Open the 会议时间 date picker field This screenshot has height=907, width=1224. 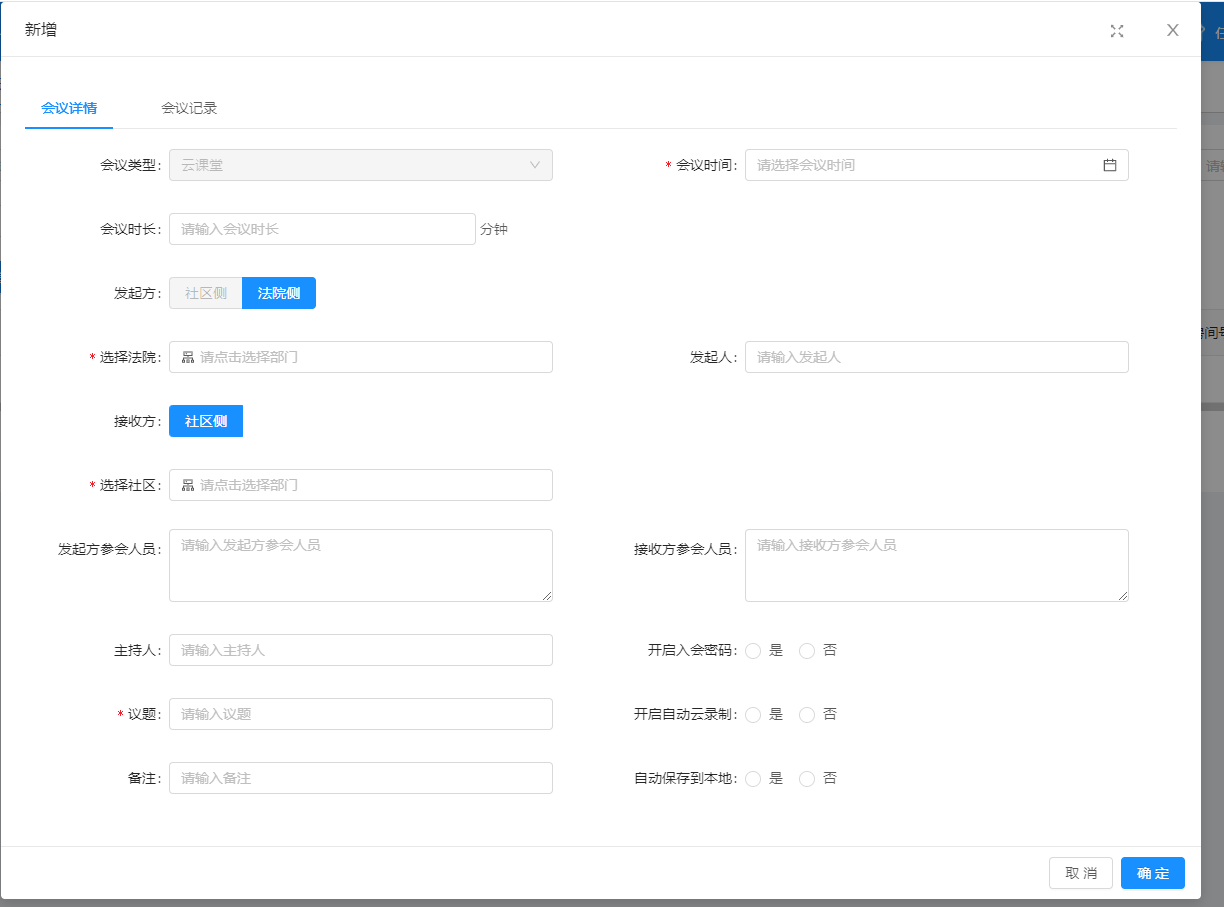(936, 165)
